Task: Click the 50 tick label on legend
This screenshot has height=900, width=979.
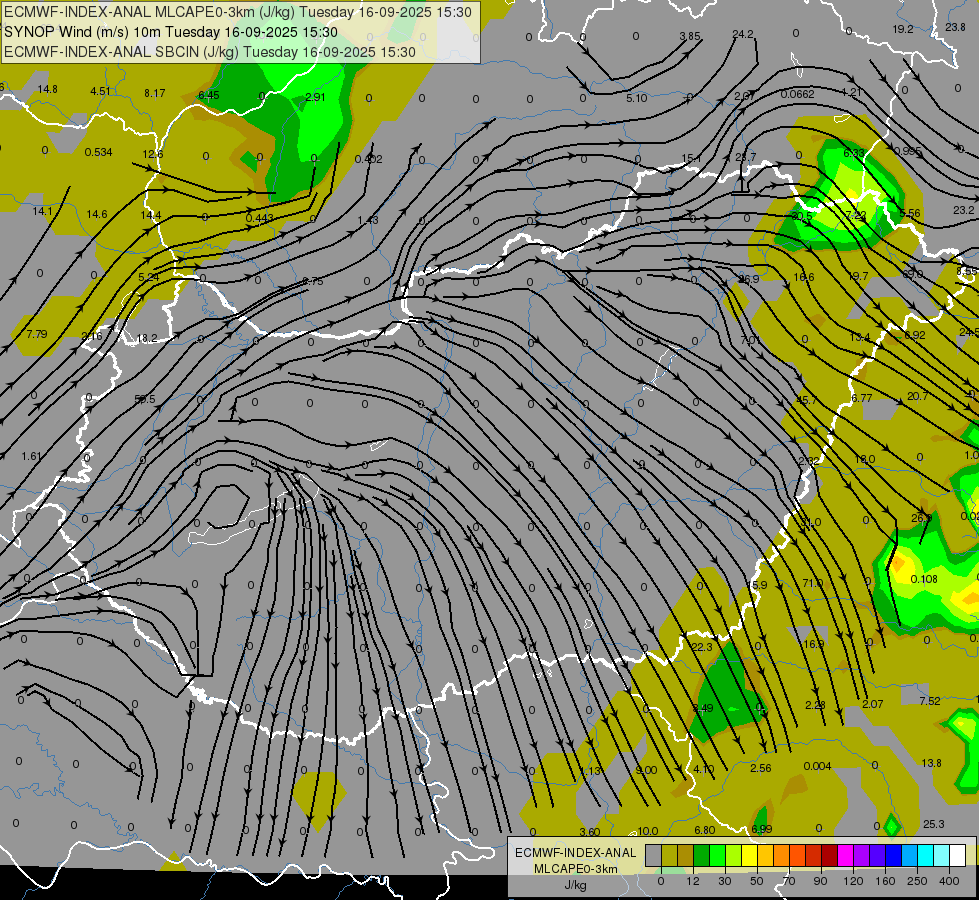Action: tap(757, 881)
